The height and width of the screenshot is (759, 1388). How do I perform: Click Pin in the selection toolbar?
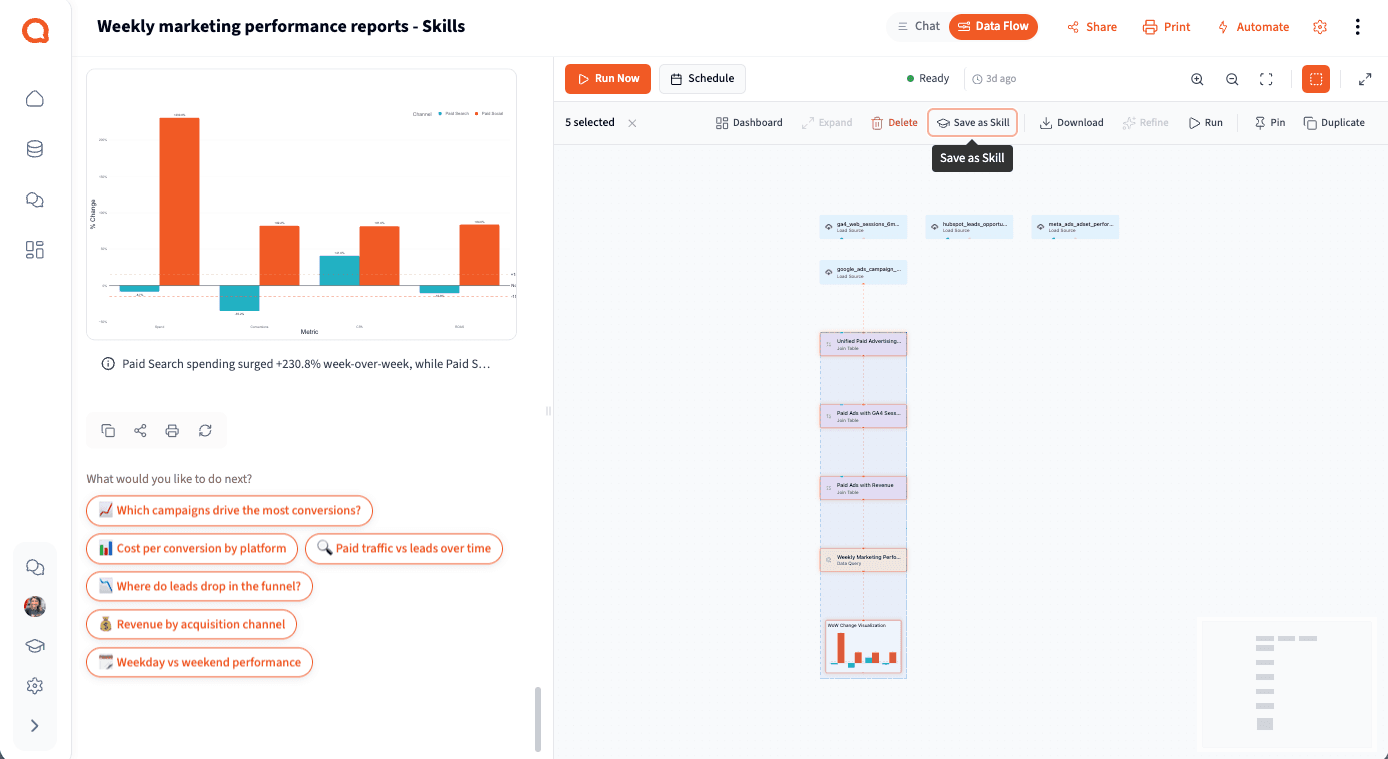(x=1269, y=123)
